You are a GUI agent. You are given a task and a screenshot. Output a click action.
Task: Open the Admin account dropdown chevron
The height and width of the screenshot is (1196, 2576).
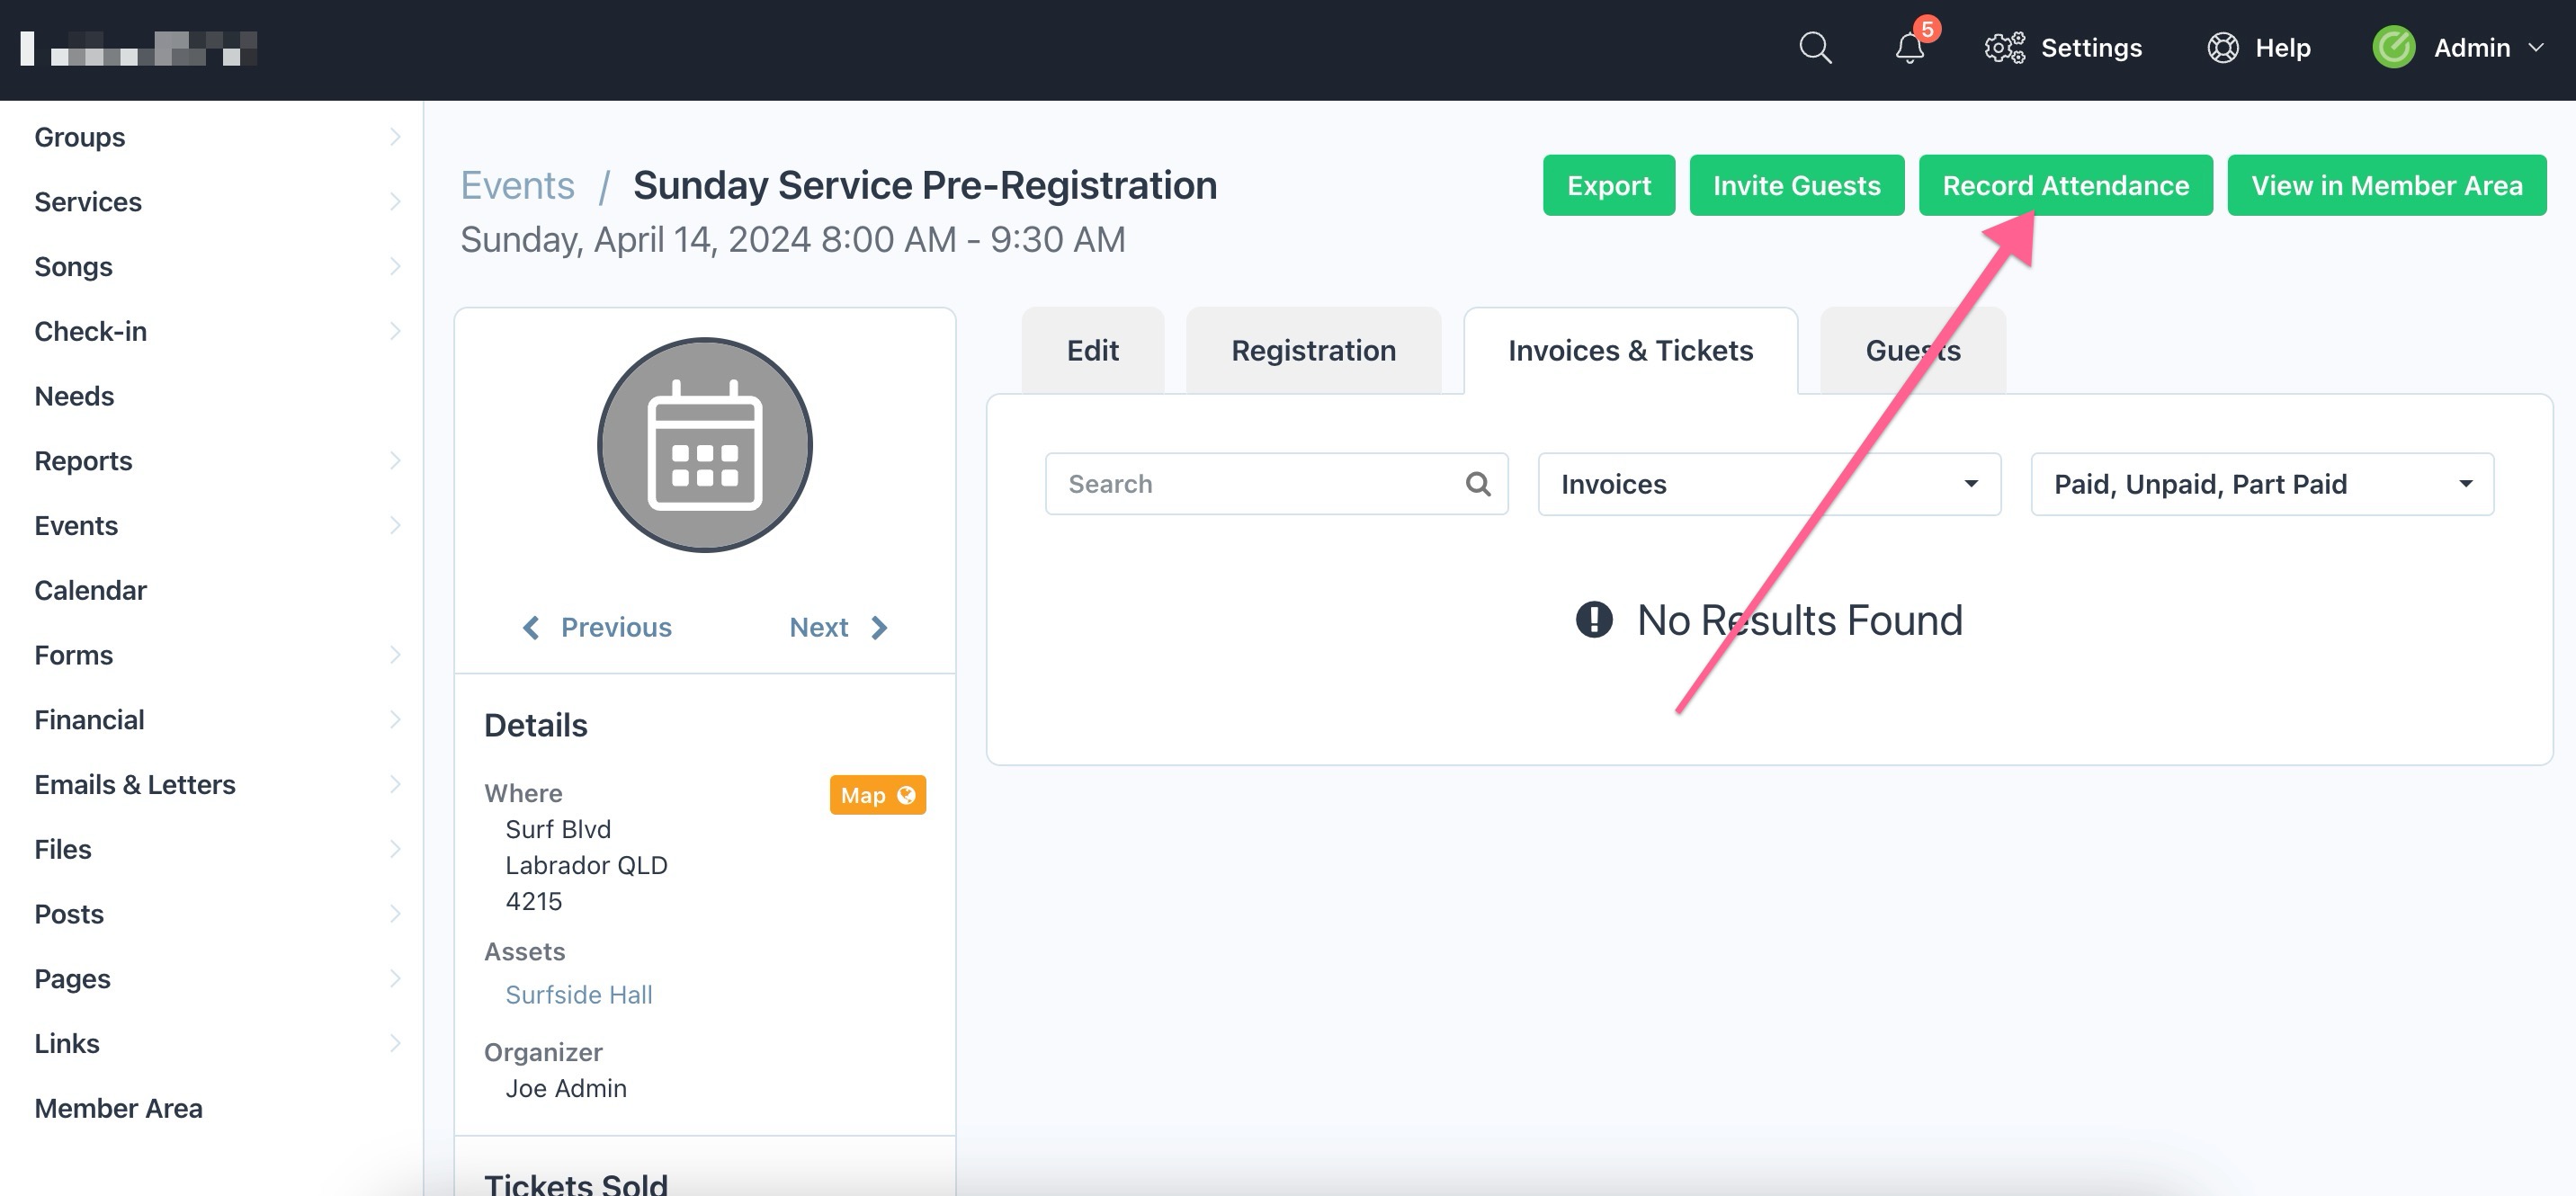[x=2536, y=47]
